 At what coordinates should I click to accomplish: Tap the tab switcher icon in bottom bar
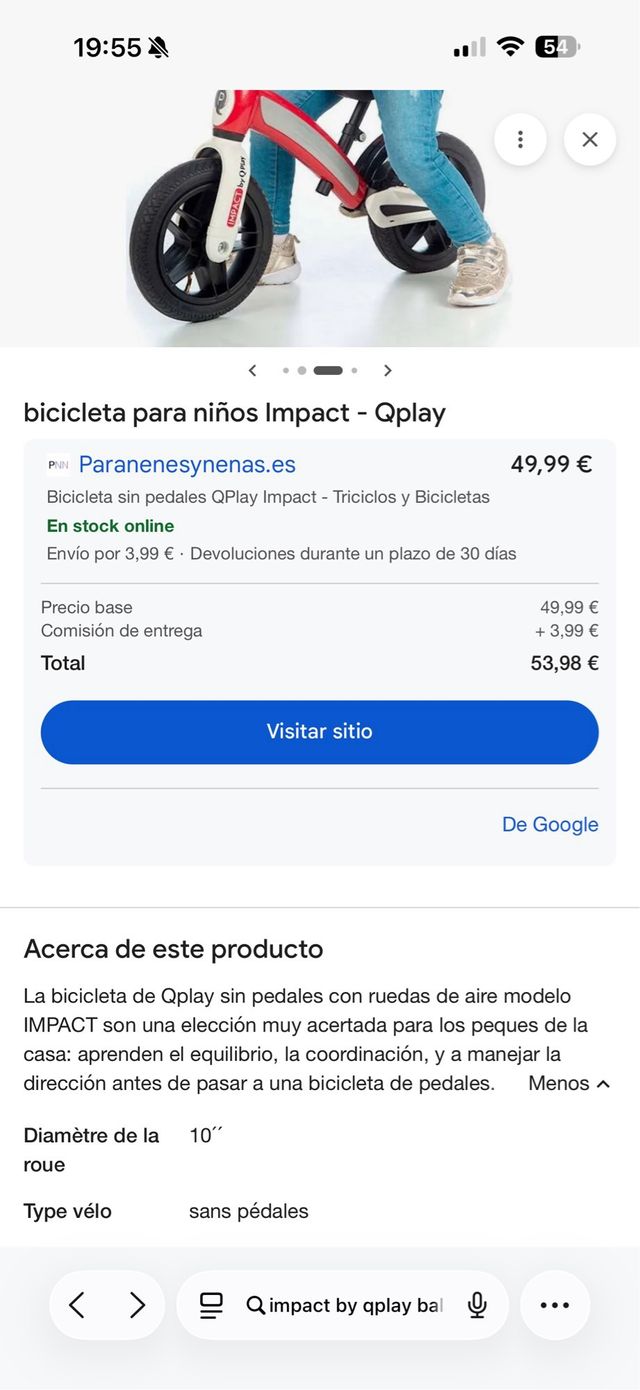[x=211, y=1305]
